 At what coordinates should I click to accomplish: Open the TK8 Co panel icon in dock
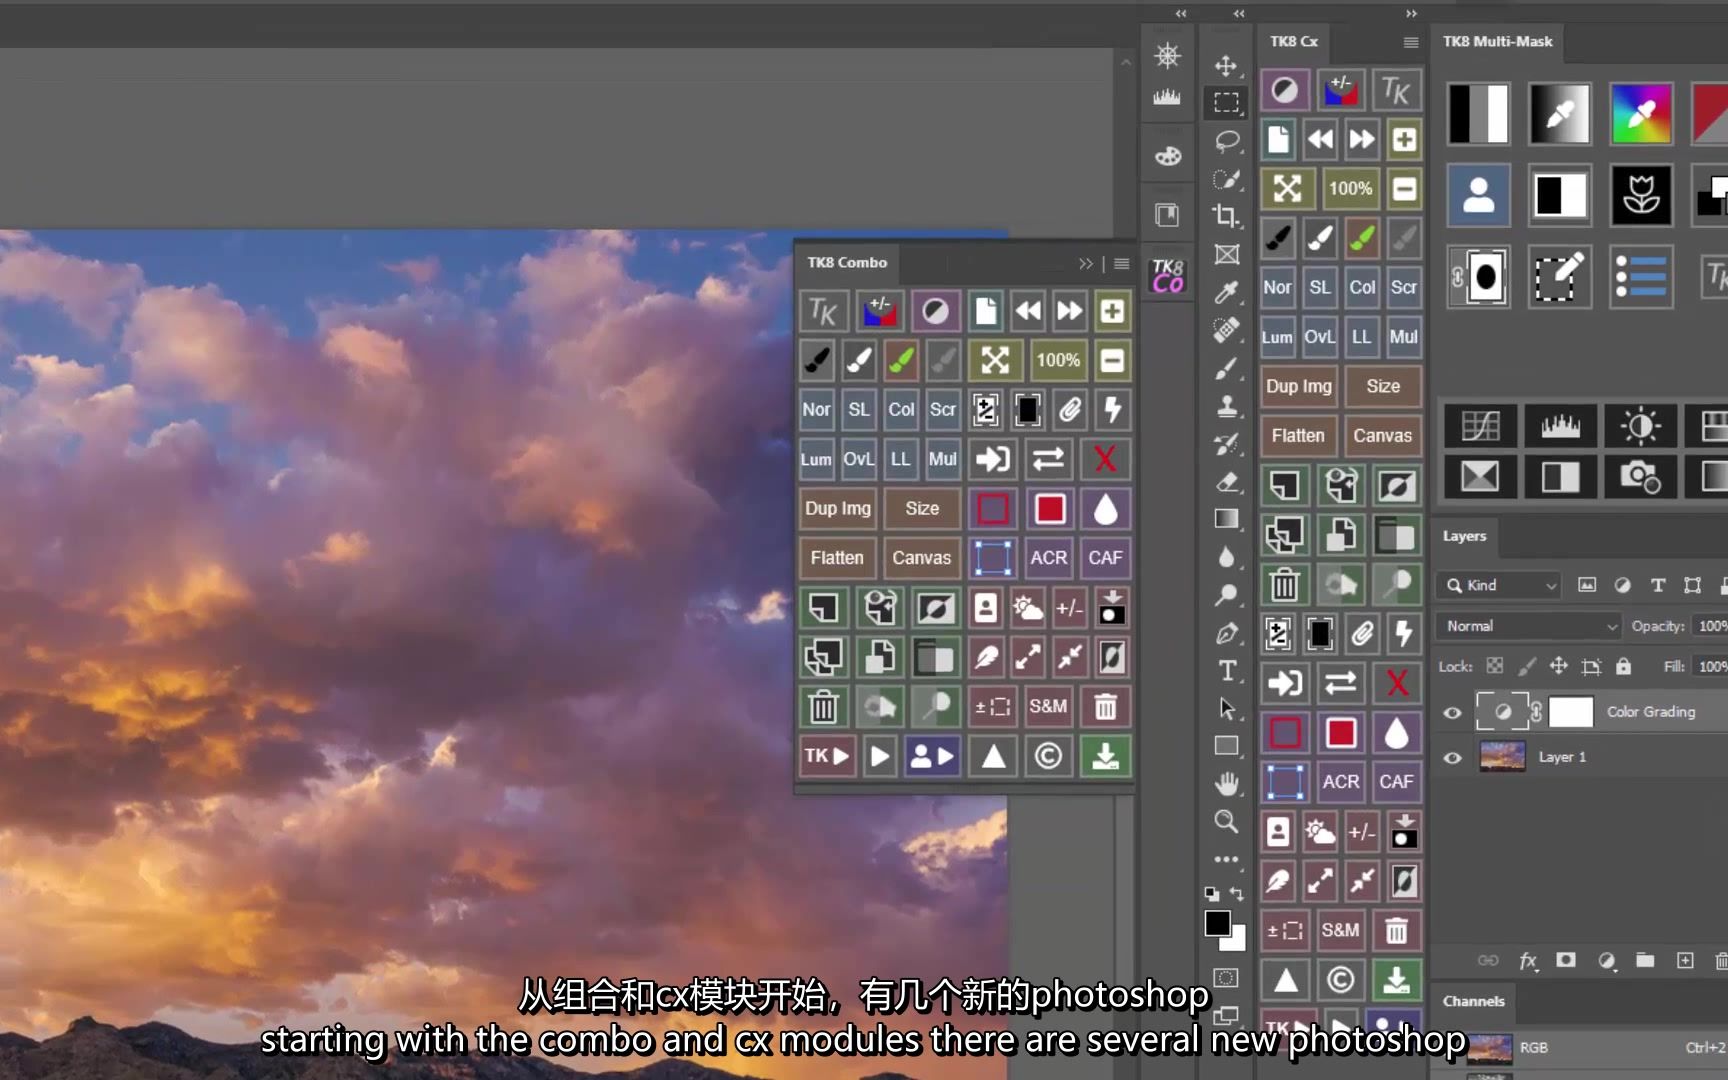(x=1167, y=275)
